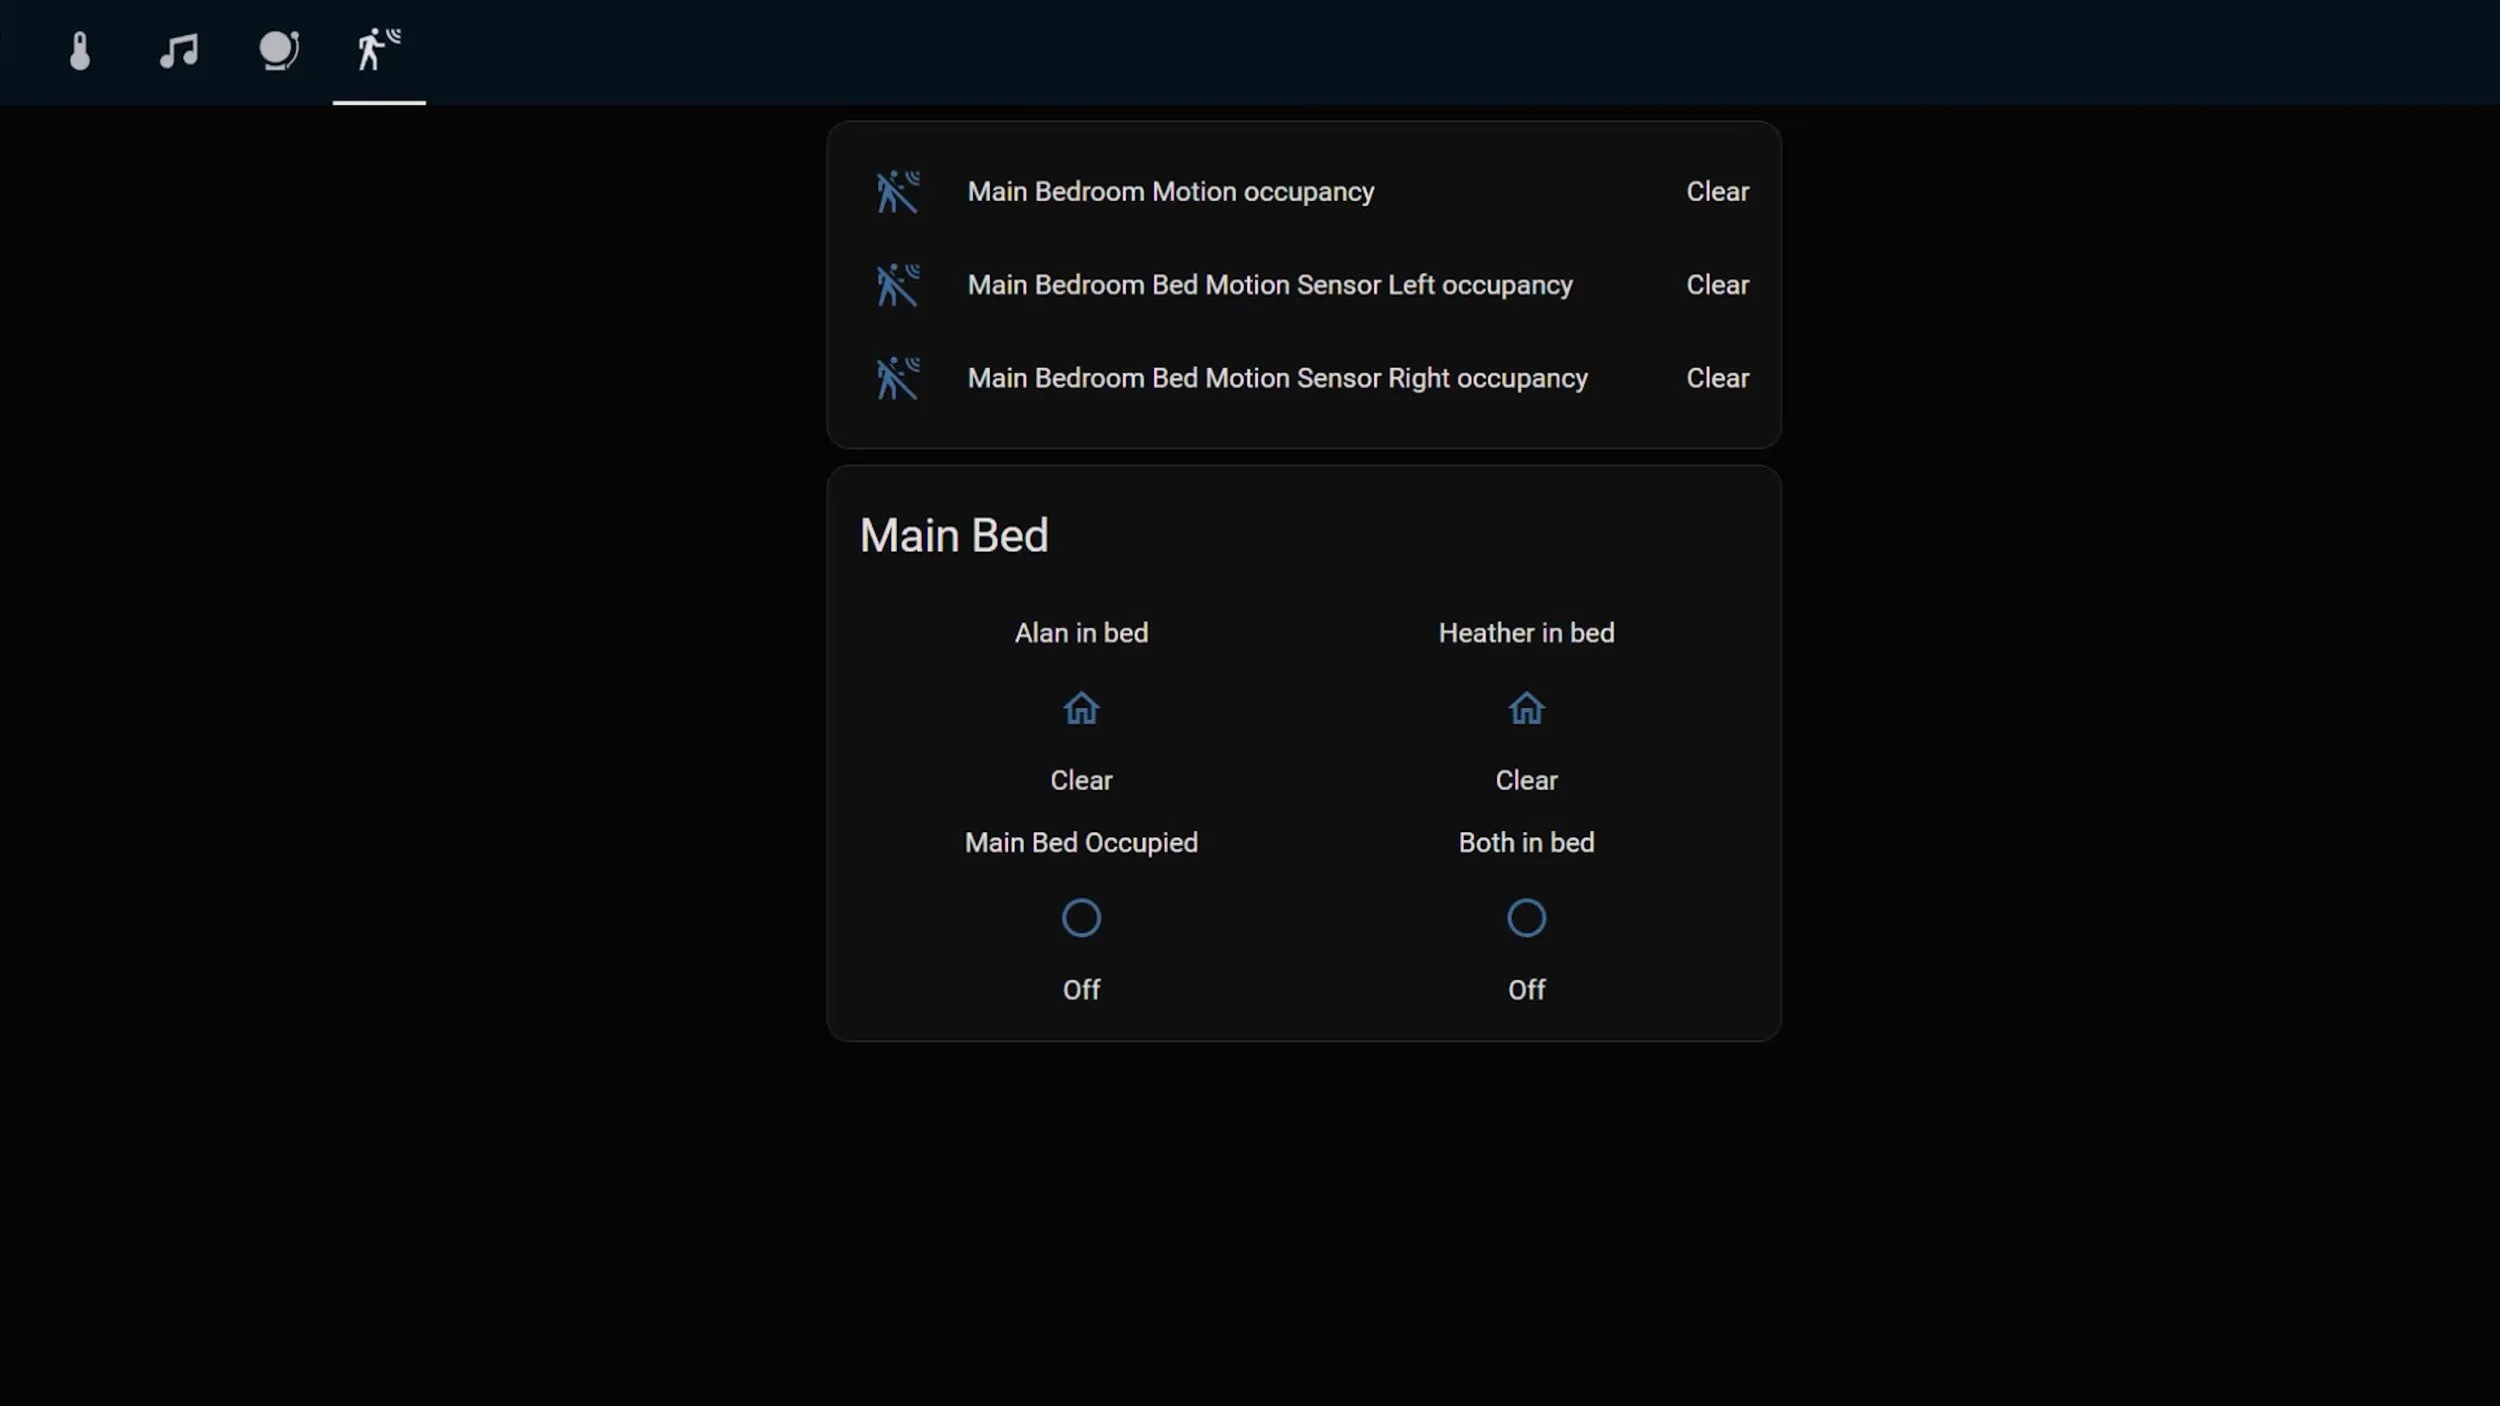Click Main Bedroom Motion occupancy icon
This screenshot has width=2500, height=1406.
(x=897, y=192)
